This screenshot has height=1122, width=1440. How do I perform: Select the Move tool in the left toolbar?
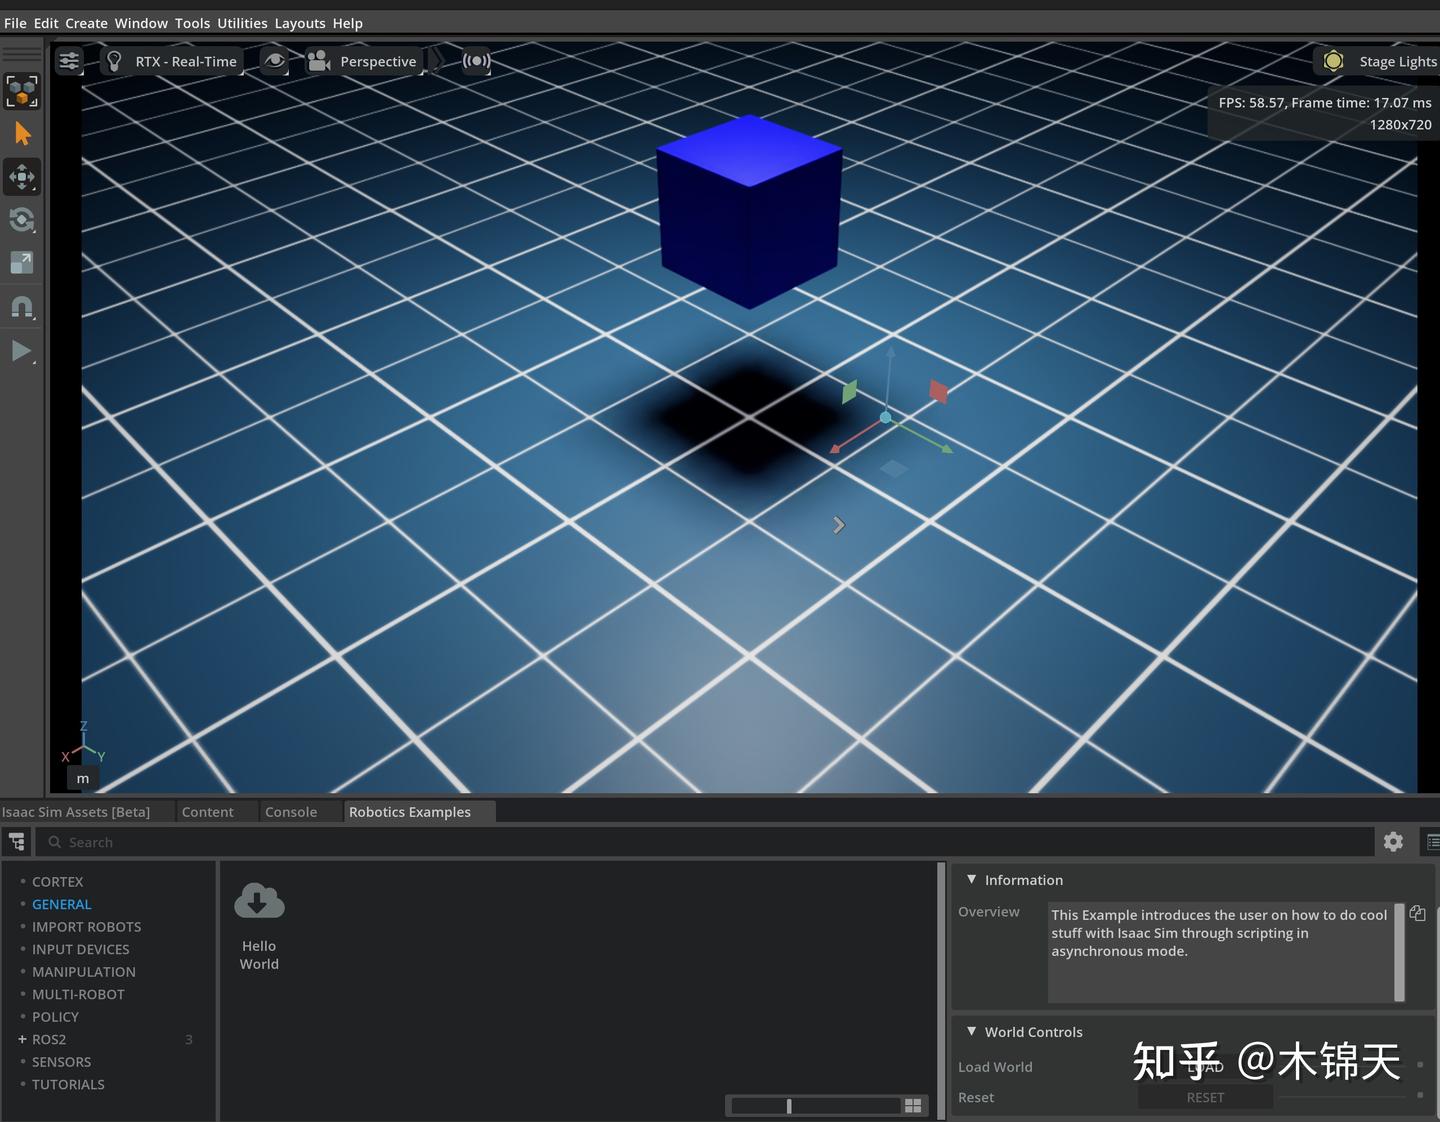(22, 177)
